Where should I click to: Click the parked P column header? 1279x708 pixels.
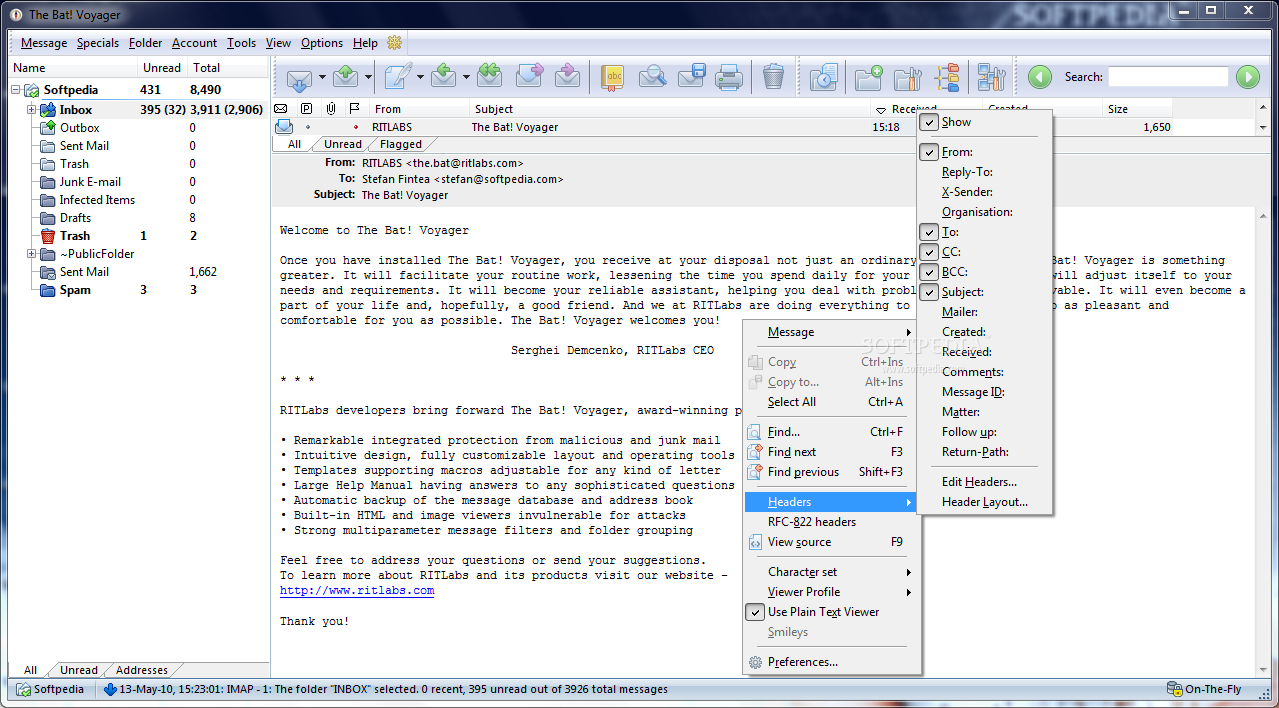(306, 109)
